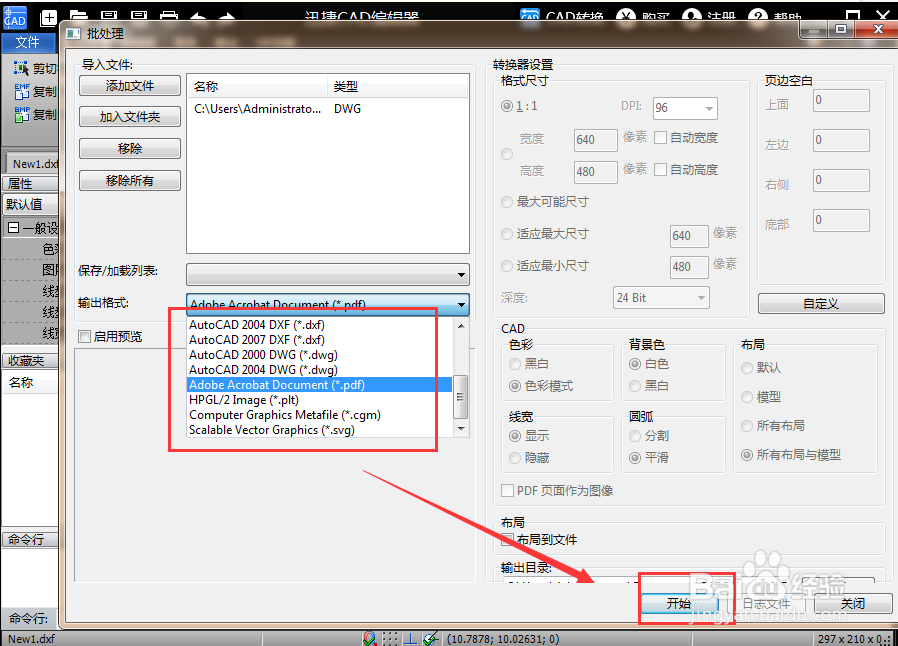Select Scalable Vector Graphics (*.svg) option
This screenshot has height=646, width=898.
320,430
